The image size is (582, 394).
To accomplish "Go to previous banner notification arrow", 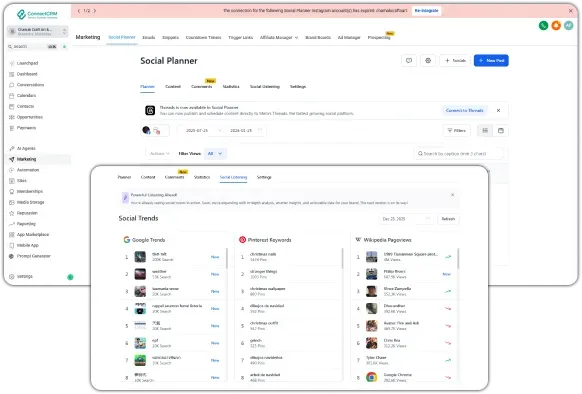I will point(79,11).
